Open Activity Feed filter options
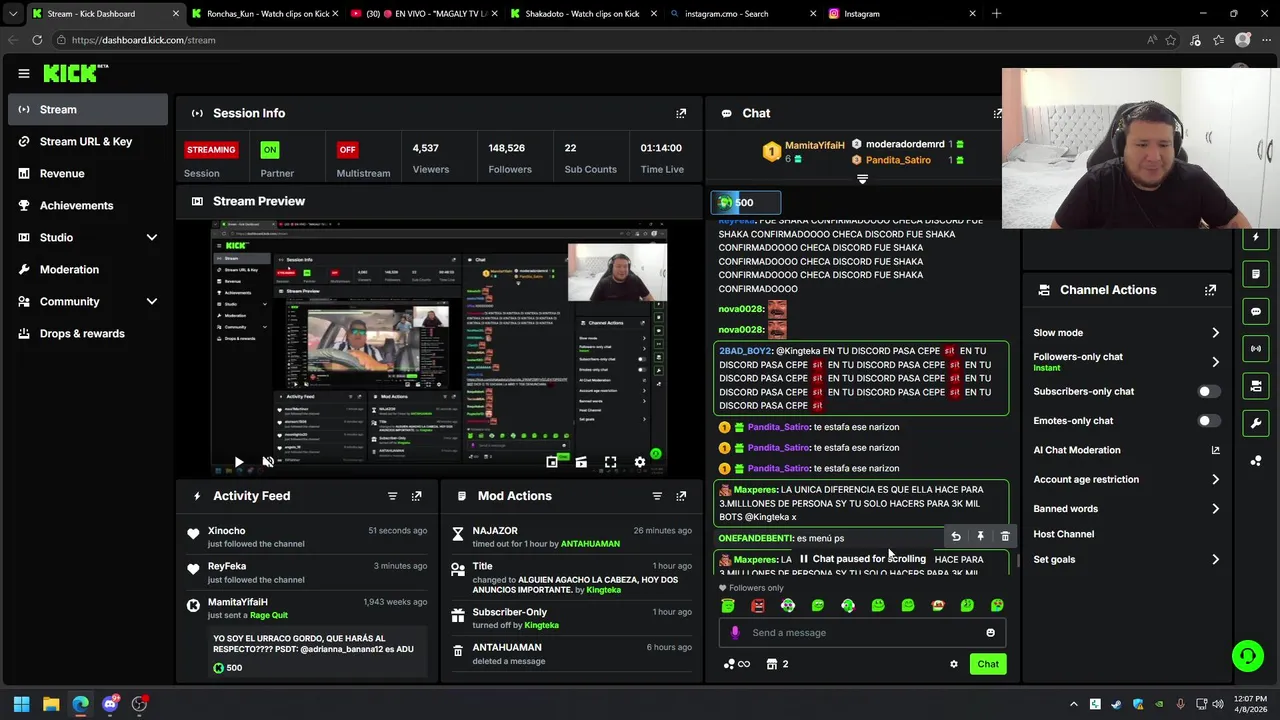The height and width of the screenshot is (720, 1280). (x=392, y=496)
